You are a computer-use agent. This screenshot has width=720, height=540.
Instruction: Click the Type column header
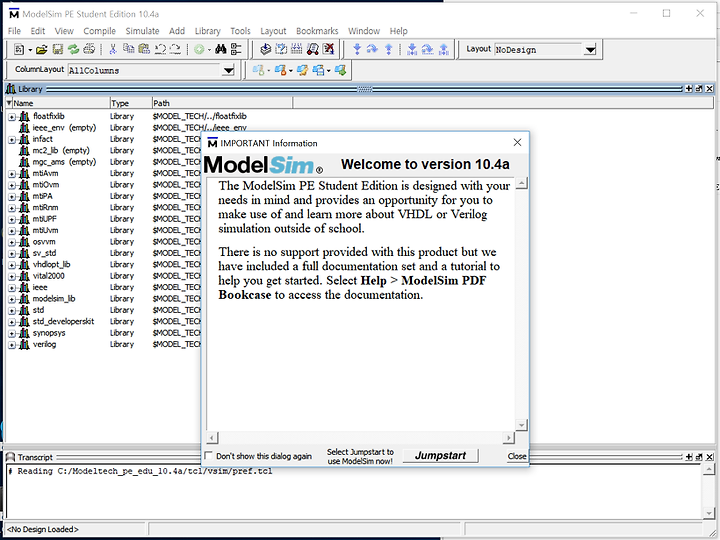[130, 103]
